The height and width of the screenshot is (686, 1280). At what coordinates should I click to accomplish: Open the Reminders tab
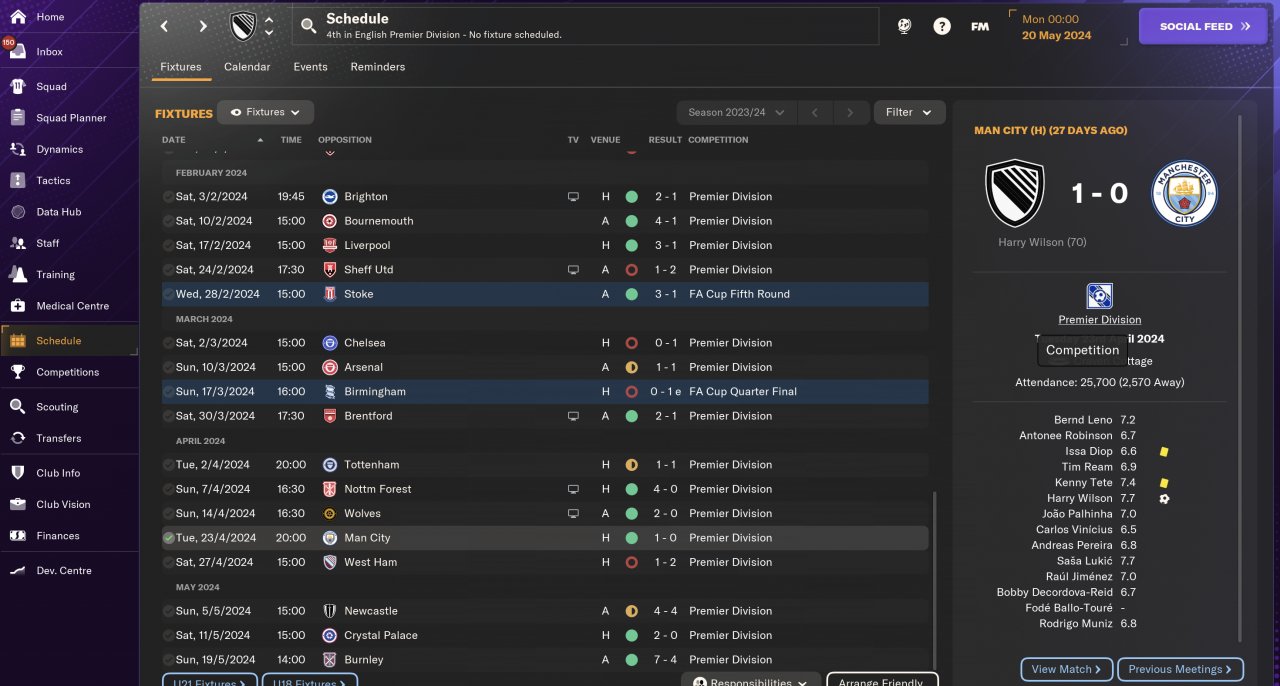[x=377, y=67]
